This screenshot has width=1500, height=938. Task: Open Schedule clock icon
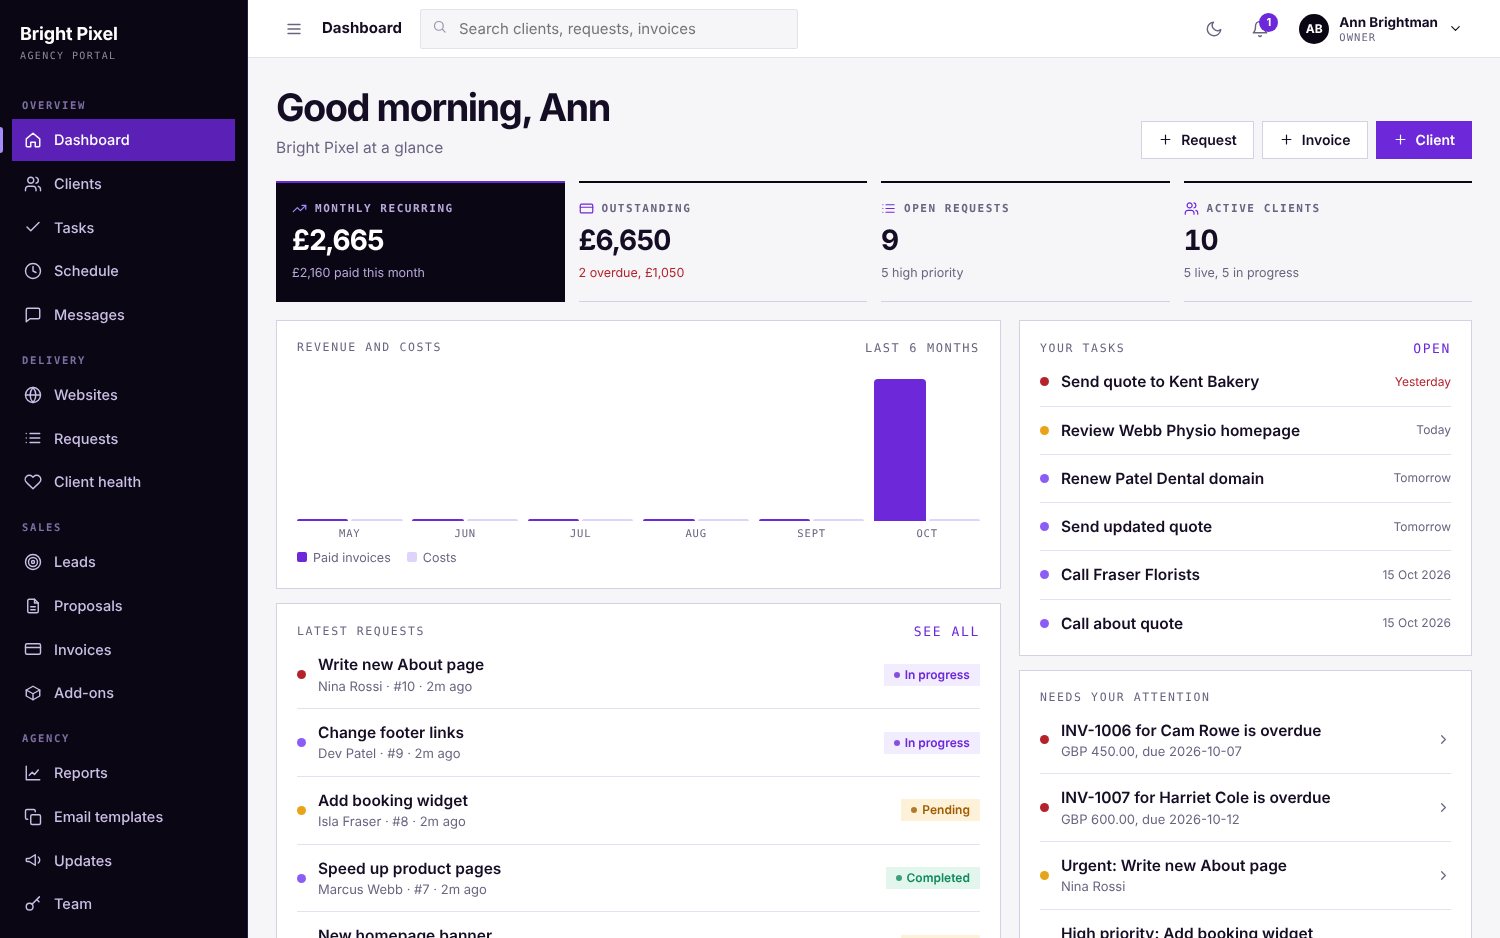coord(33,271)
